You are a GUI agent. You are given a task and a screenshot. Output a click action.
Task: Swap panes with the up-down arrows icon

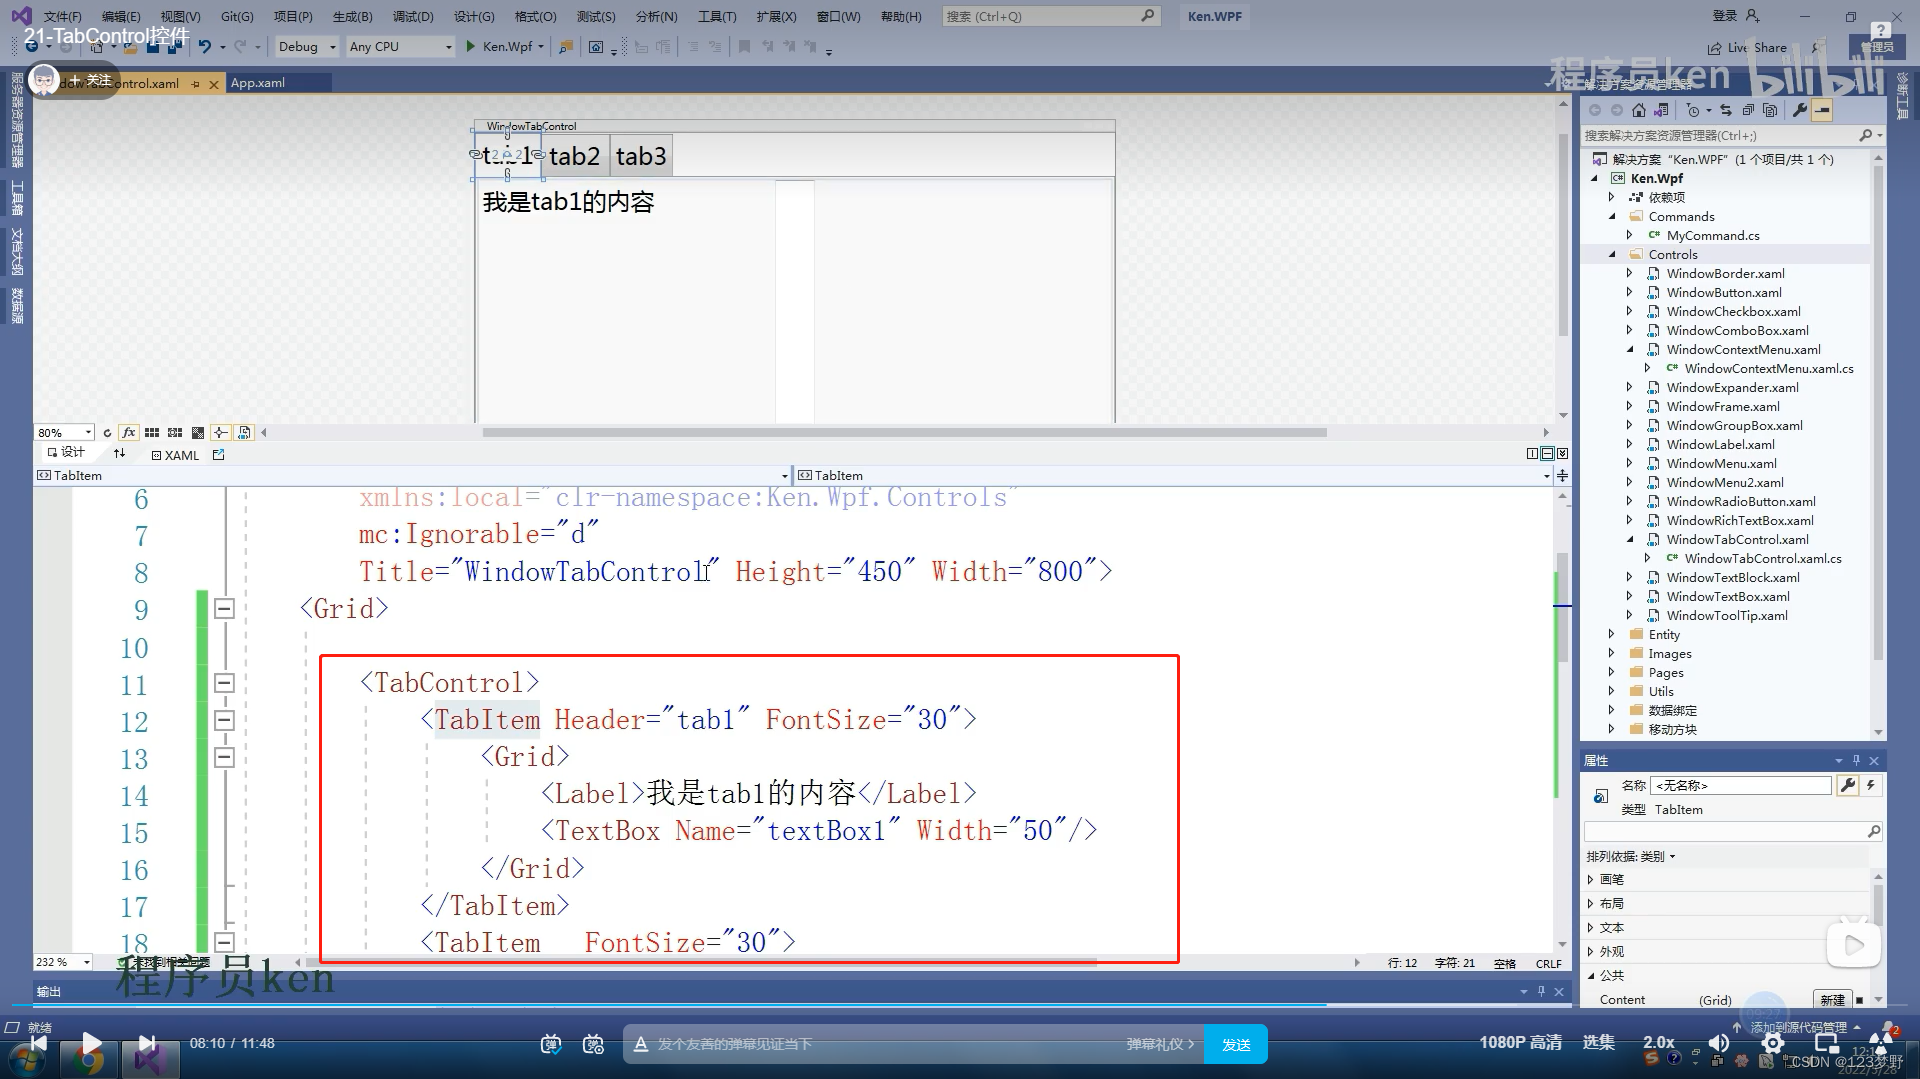click(x=120, y=454)
